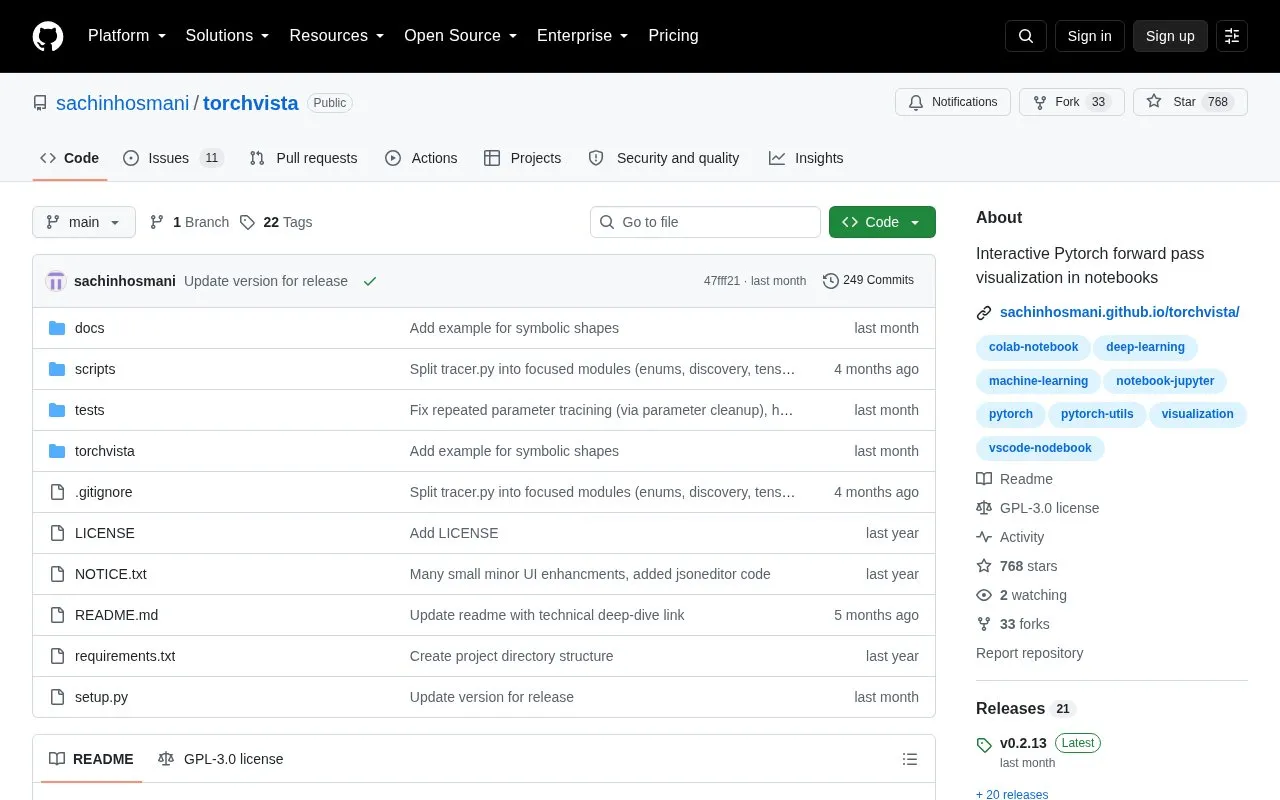
Task: Open the Projects tab
Action: pos(522,158)
